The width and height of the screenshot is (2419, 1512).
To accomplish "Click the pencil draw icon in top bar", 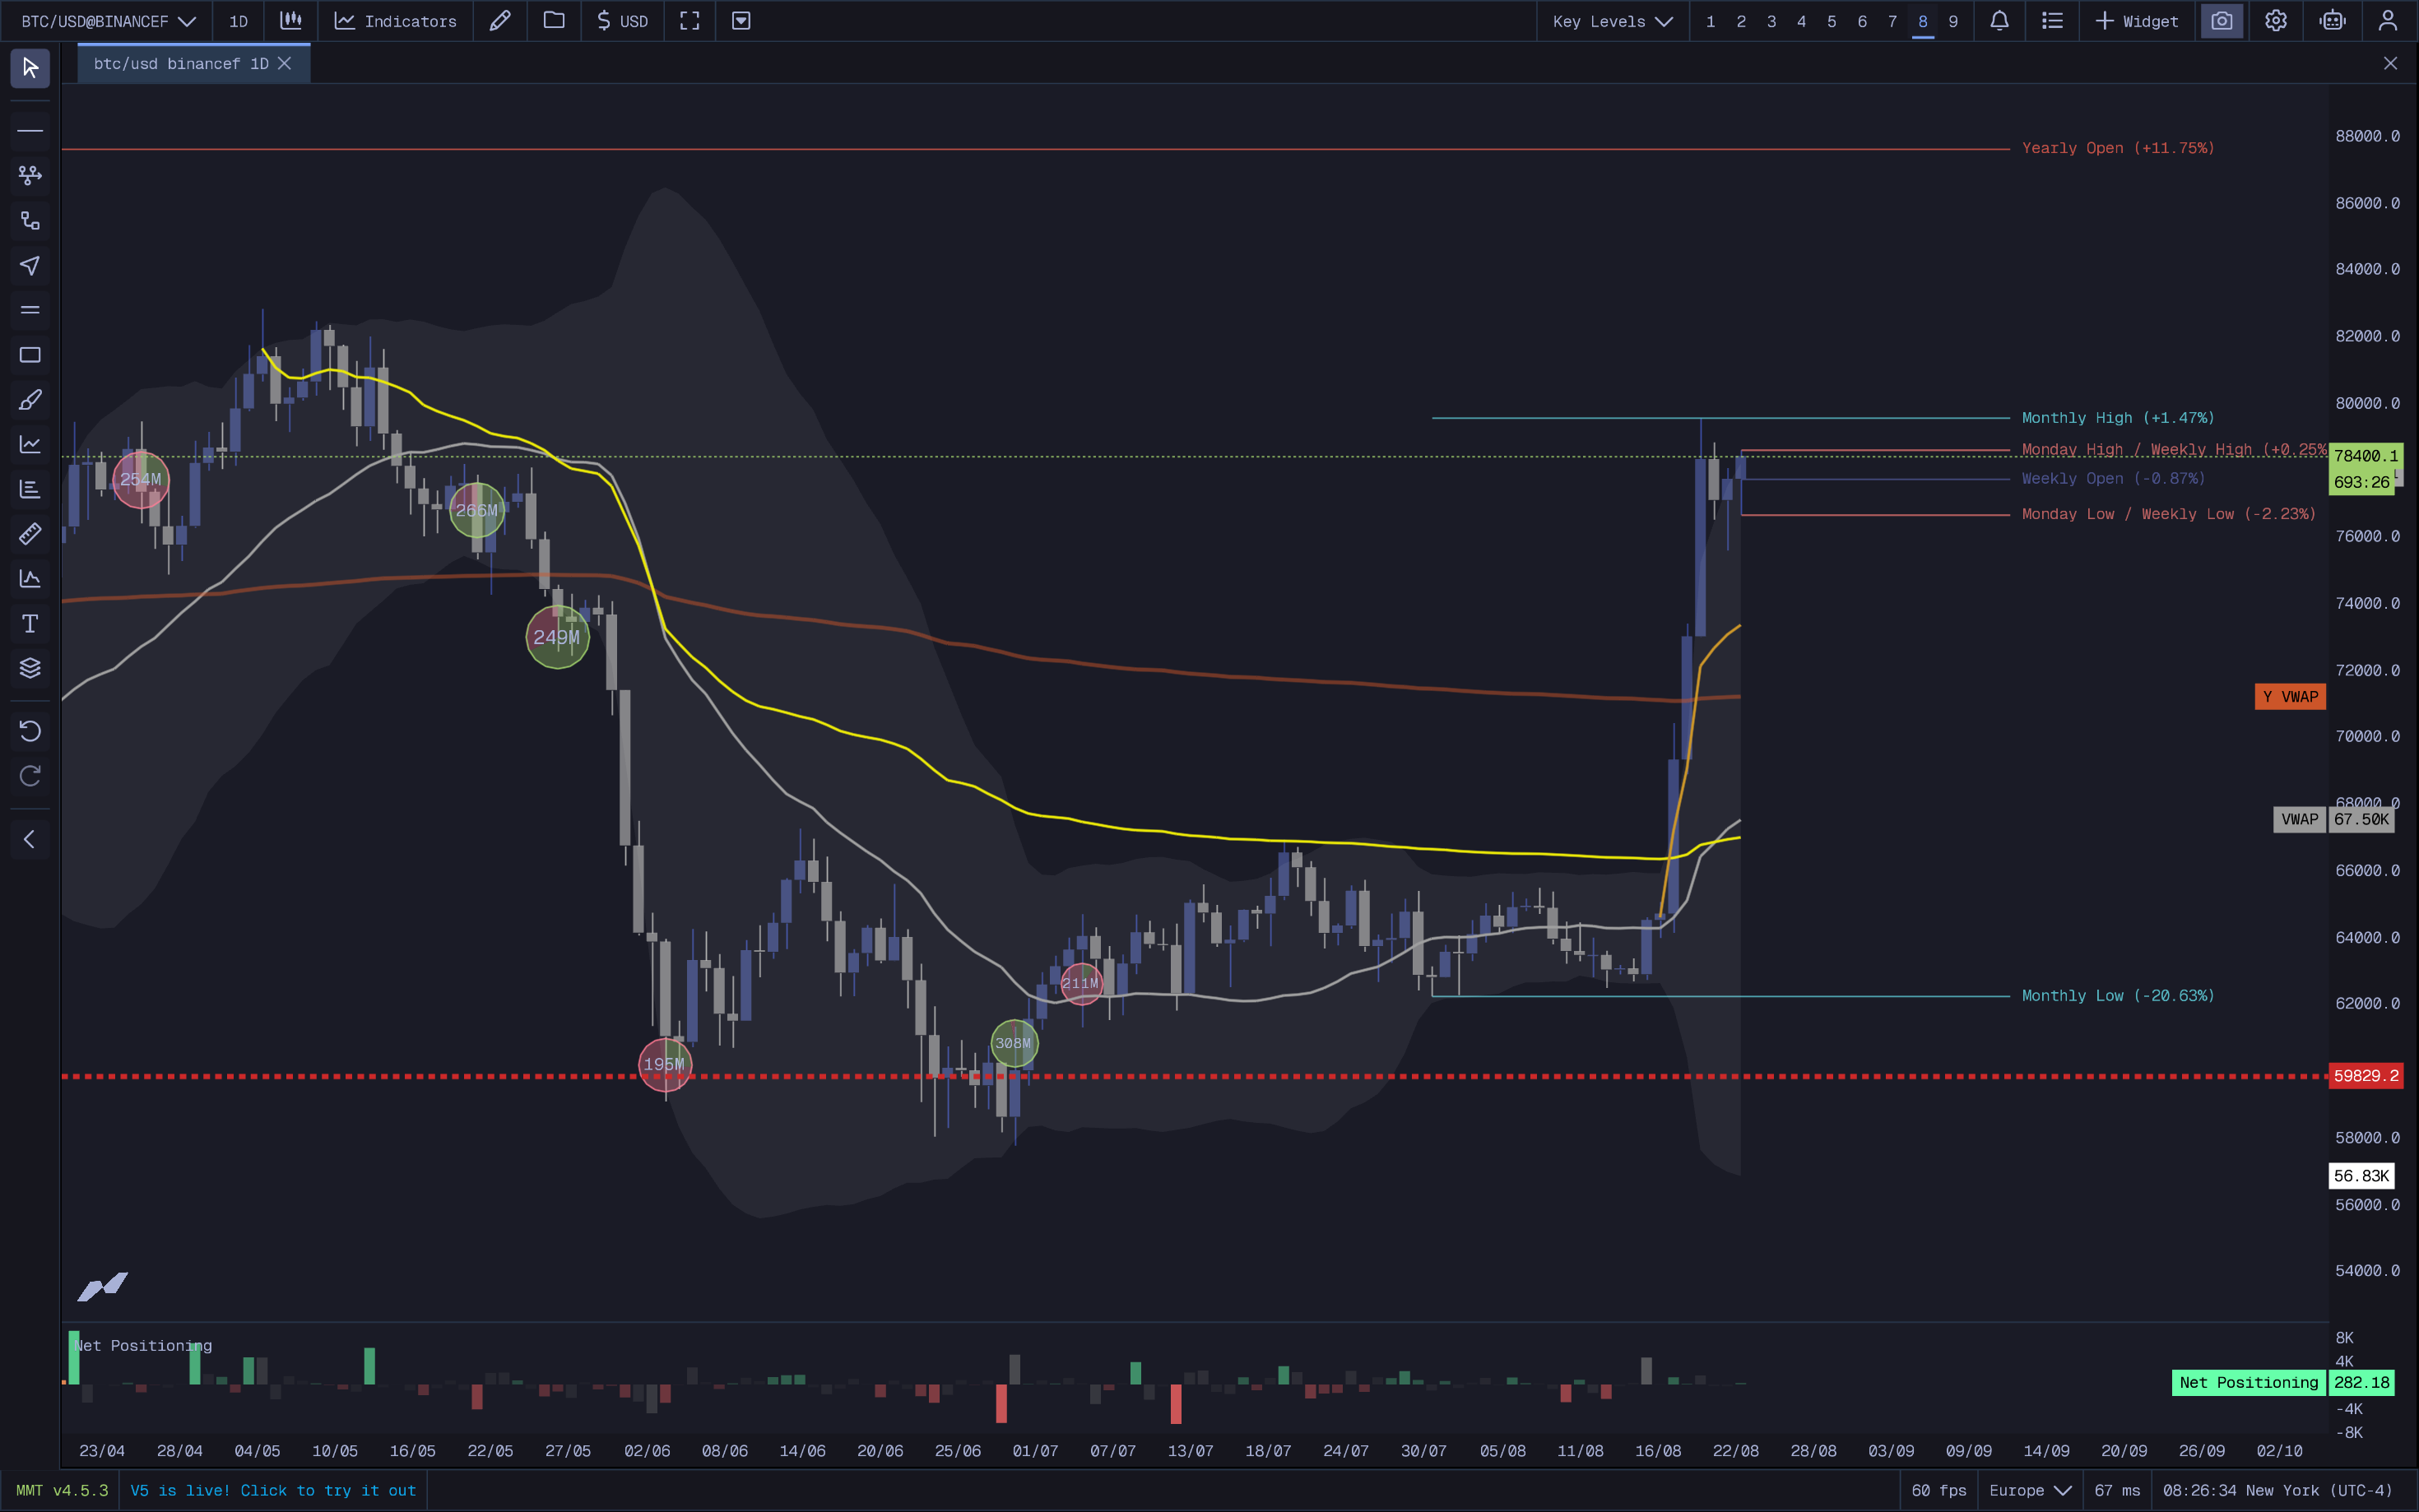I will tap(500, 21).
